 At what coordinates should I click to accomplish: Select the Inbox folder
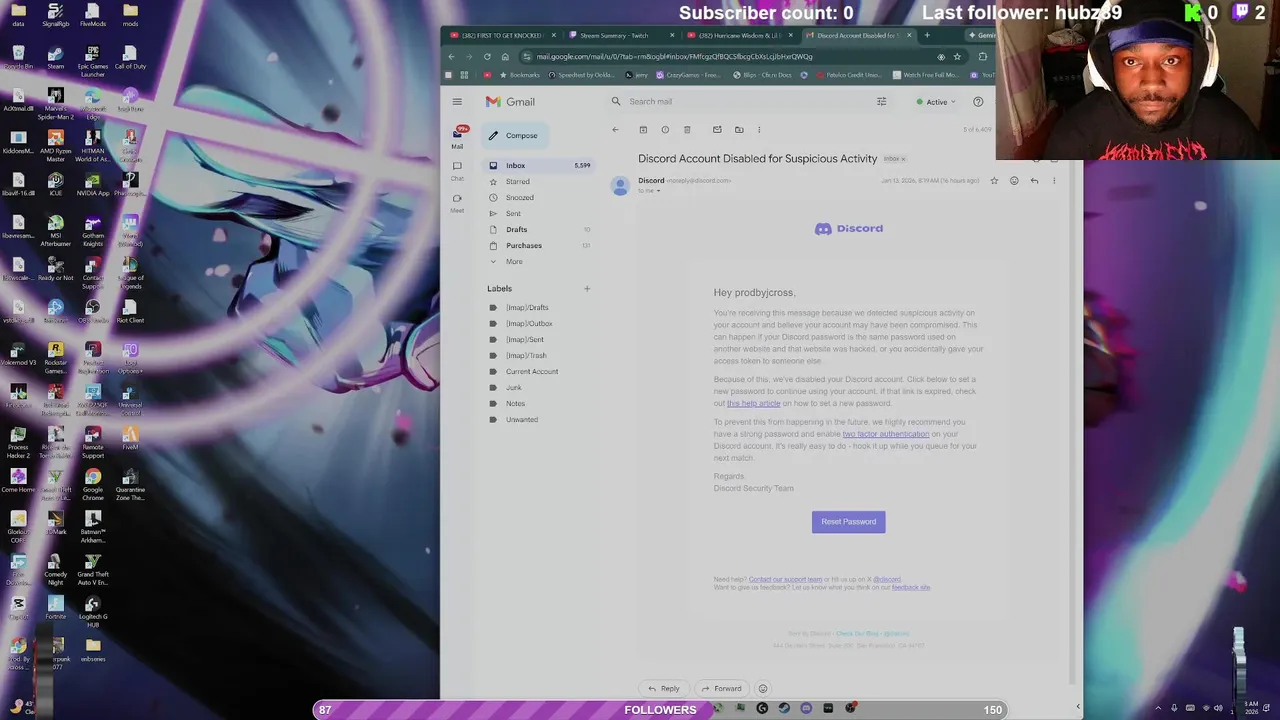click(x=538, y=165)
